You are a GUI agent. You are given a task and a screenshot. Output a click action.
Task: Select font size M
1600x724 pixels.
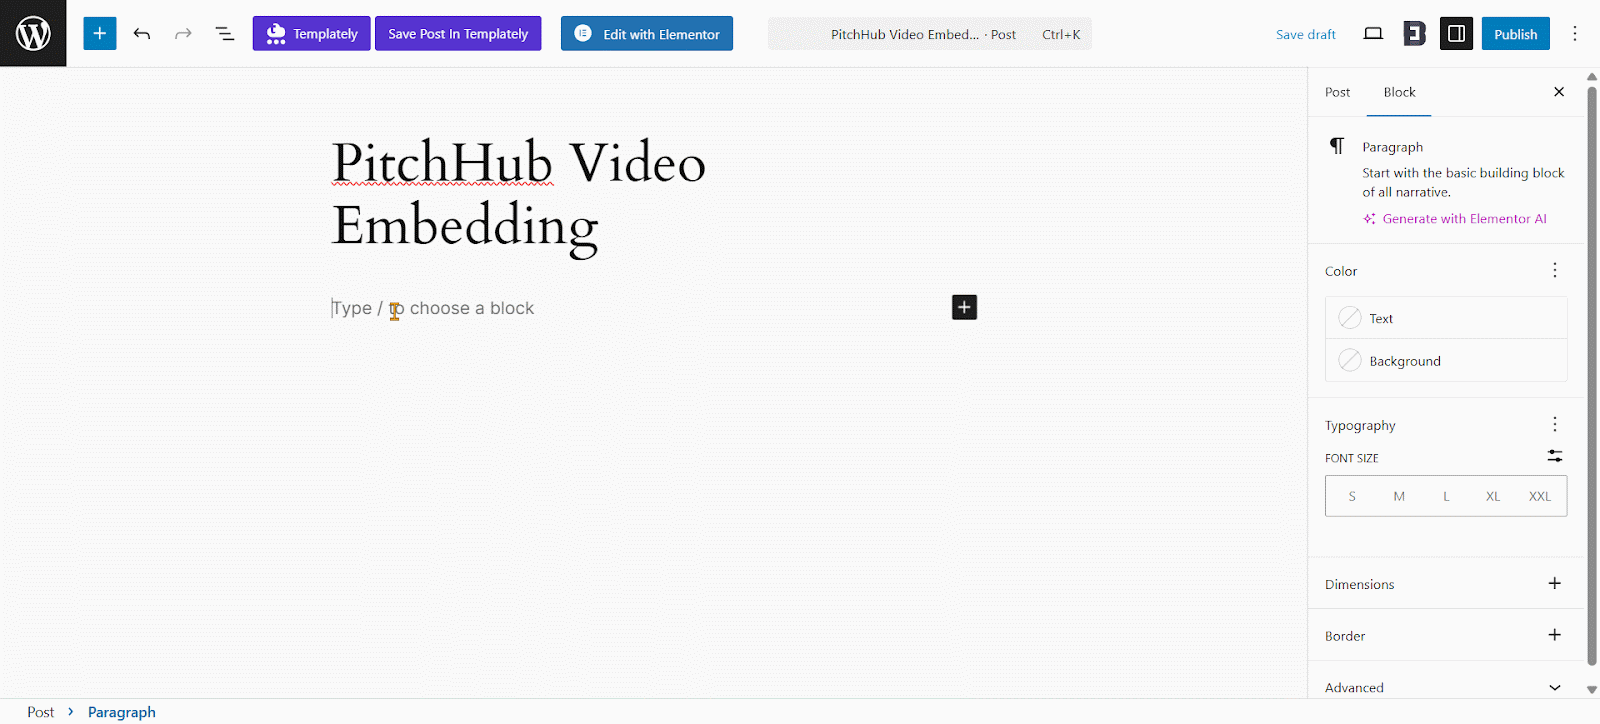(1399, 496)
